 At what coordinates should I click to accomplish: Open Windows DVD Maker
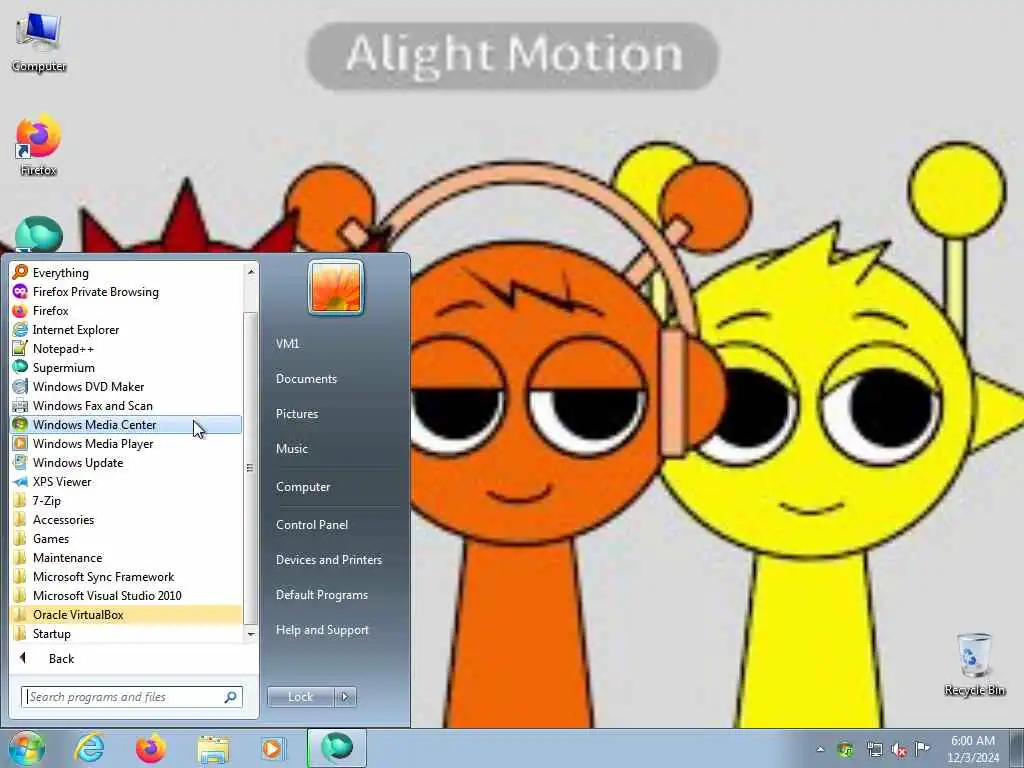[126, 386]
